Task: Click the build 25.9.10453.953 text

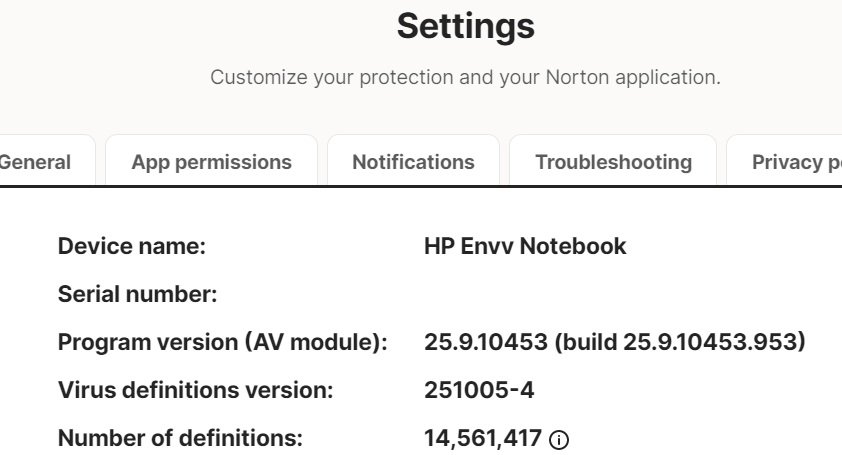Action: [x=682, y=342]
